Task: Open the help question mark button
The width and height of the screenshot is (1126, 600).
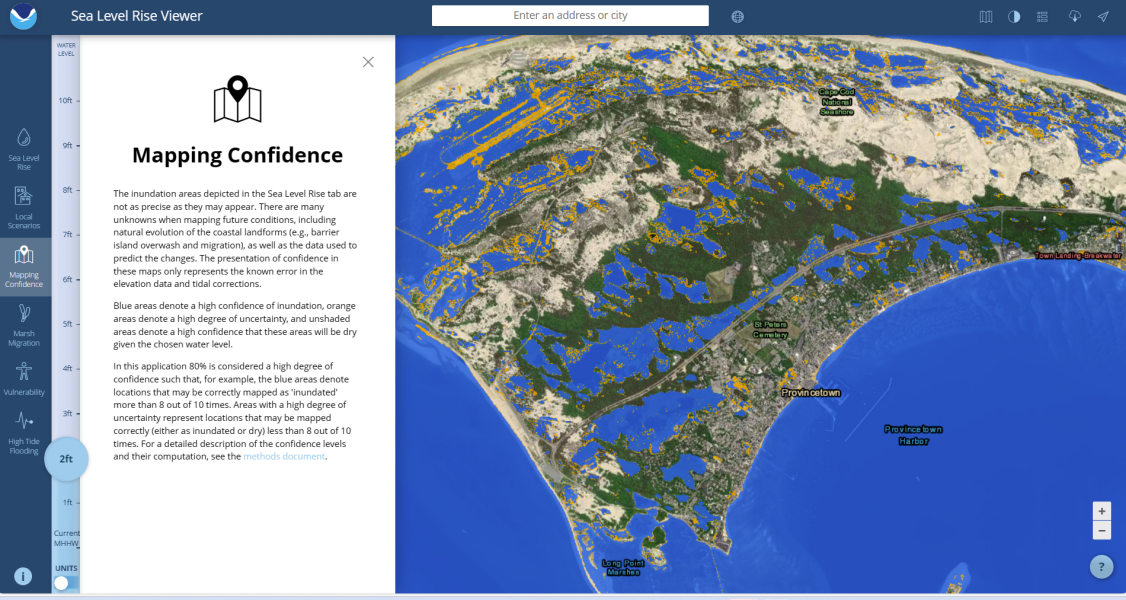Action: coord(1101,566)
